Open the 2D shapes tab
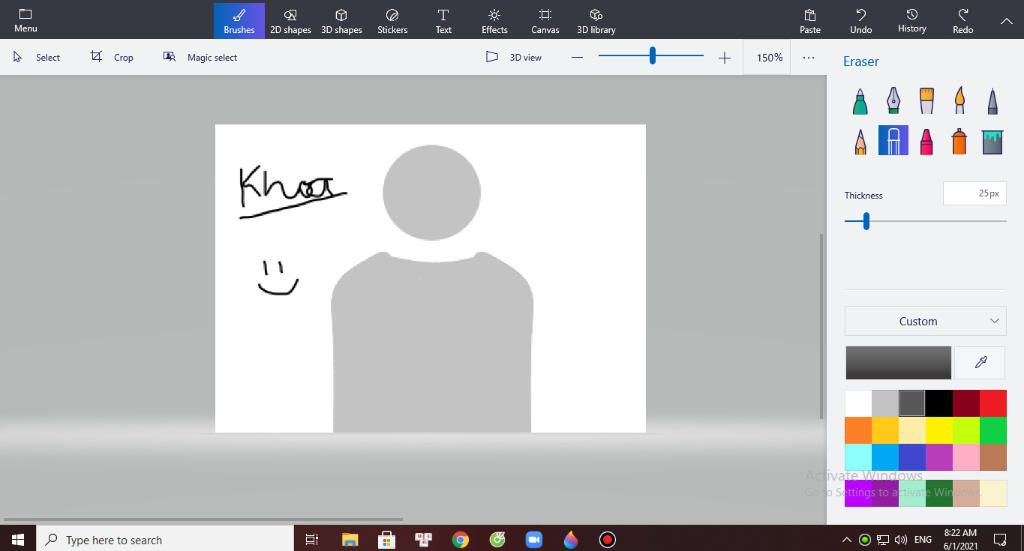 click(290, 21)
